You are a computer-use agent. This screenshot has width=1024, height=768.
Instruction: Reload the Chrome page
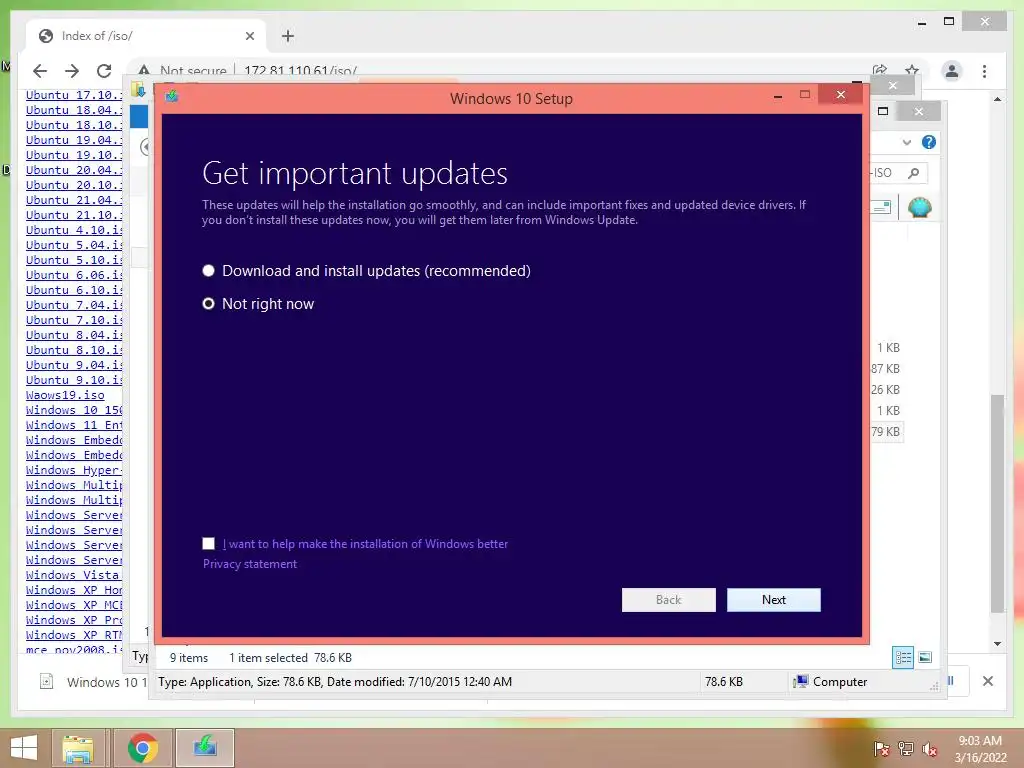(104, 71)
